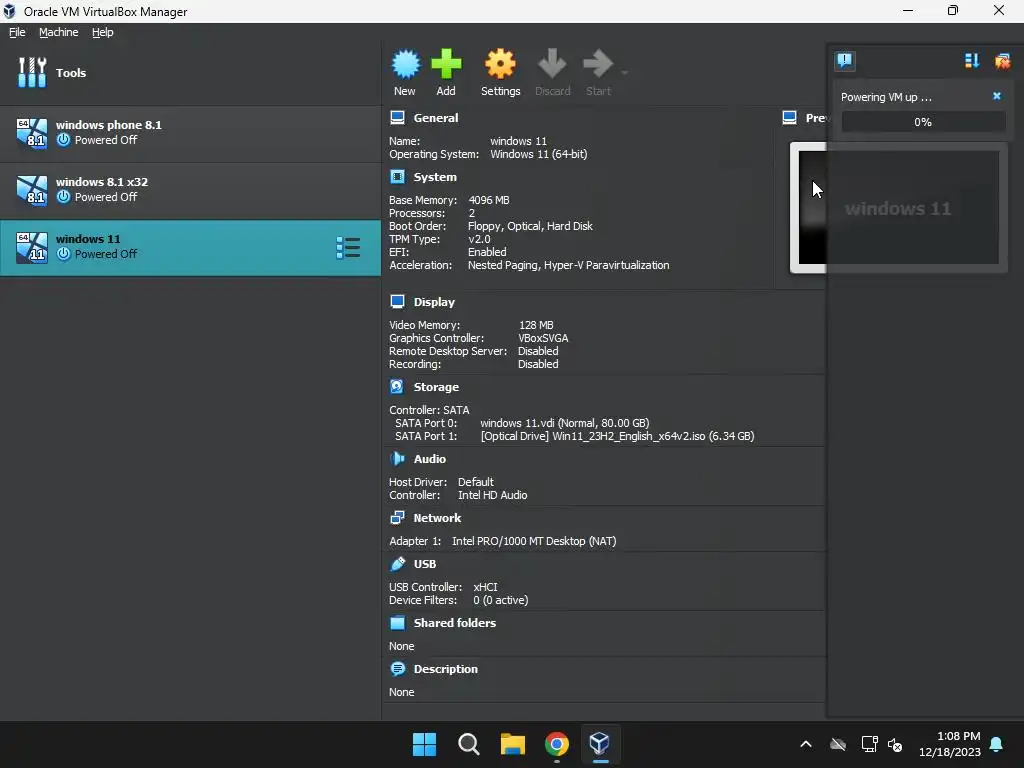Click the Display section header

coord(434,302)
